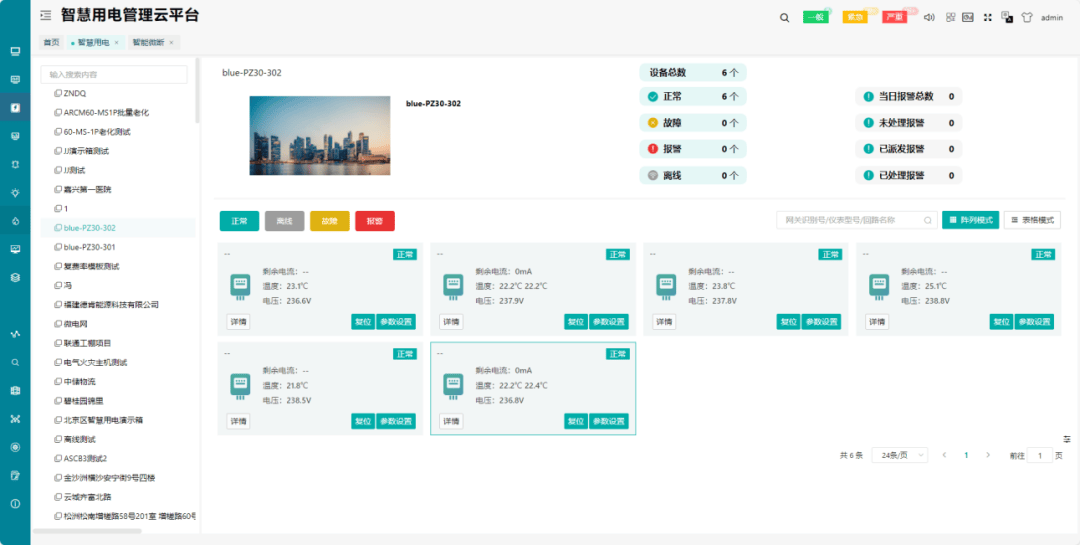Click the speaker sound alert icon
Screen dimensions: 1080x545
tap(928, 17)
